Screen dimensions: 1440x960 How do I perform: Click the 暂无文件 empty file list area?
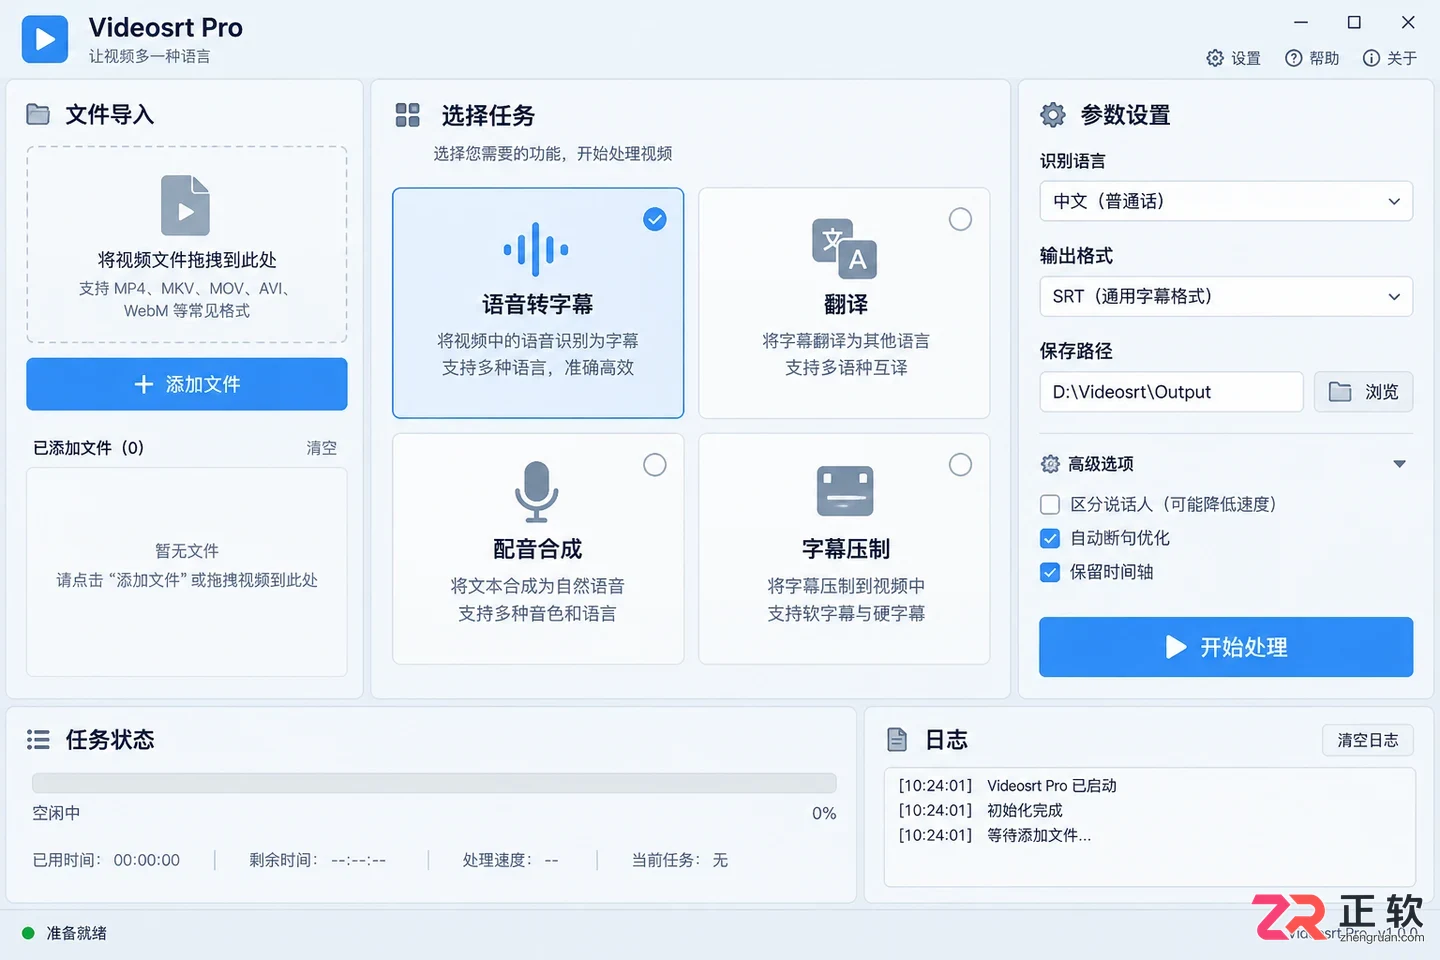click(187, 572)
